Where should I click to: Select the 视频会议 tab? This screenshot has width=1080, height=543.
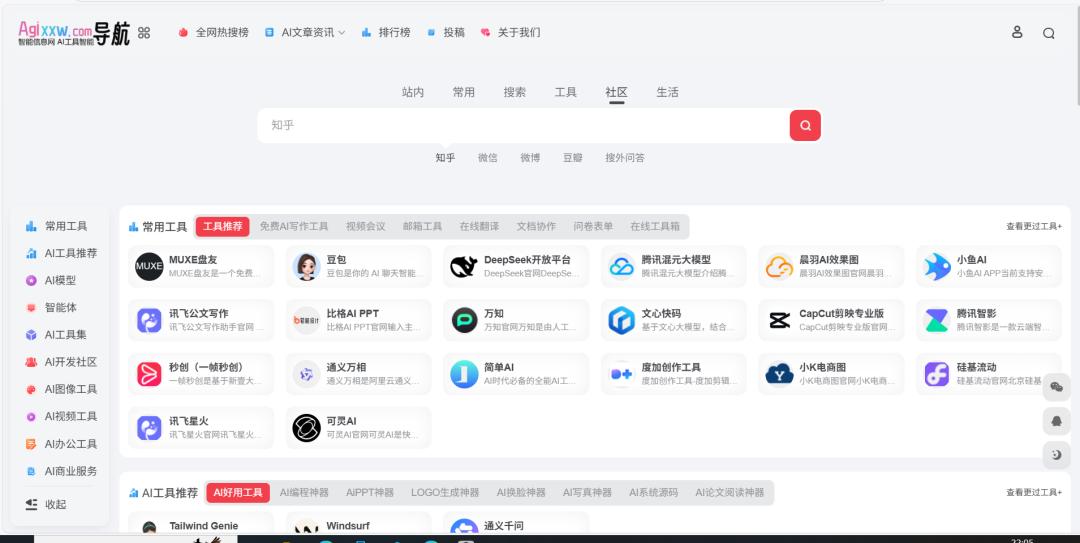point(366,226)
